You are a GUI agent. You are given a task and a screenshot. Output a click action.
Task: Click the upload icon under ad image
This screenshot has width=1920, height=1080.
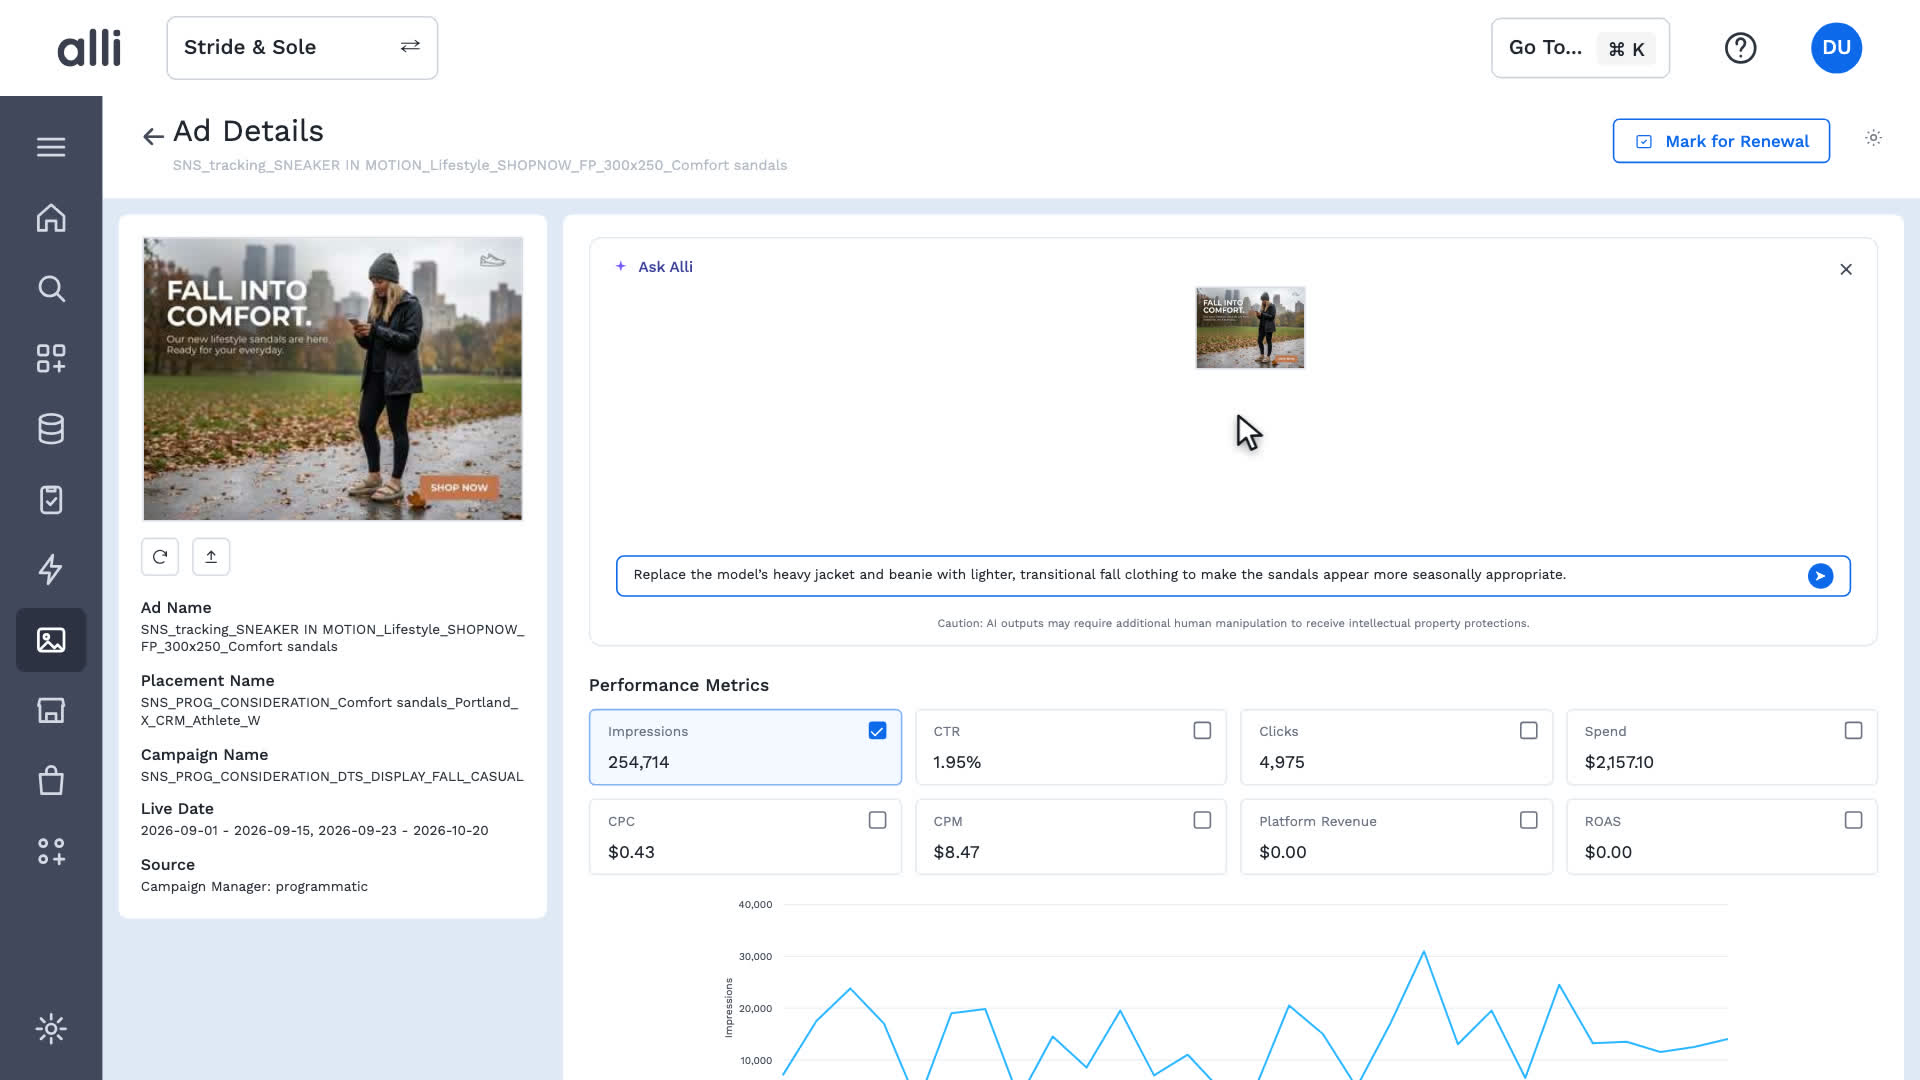click(x=211, y=557)
